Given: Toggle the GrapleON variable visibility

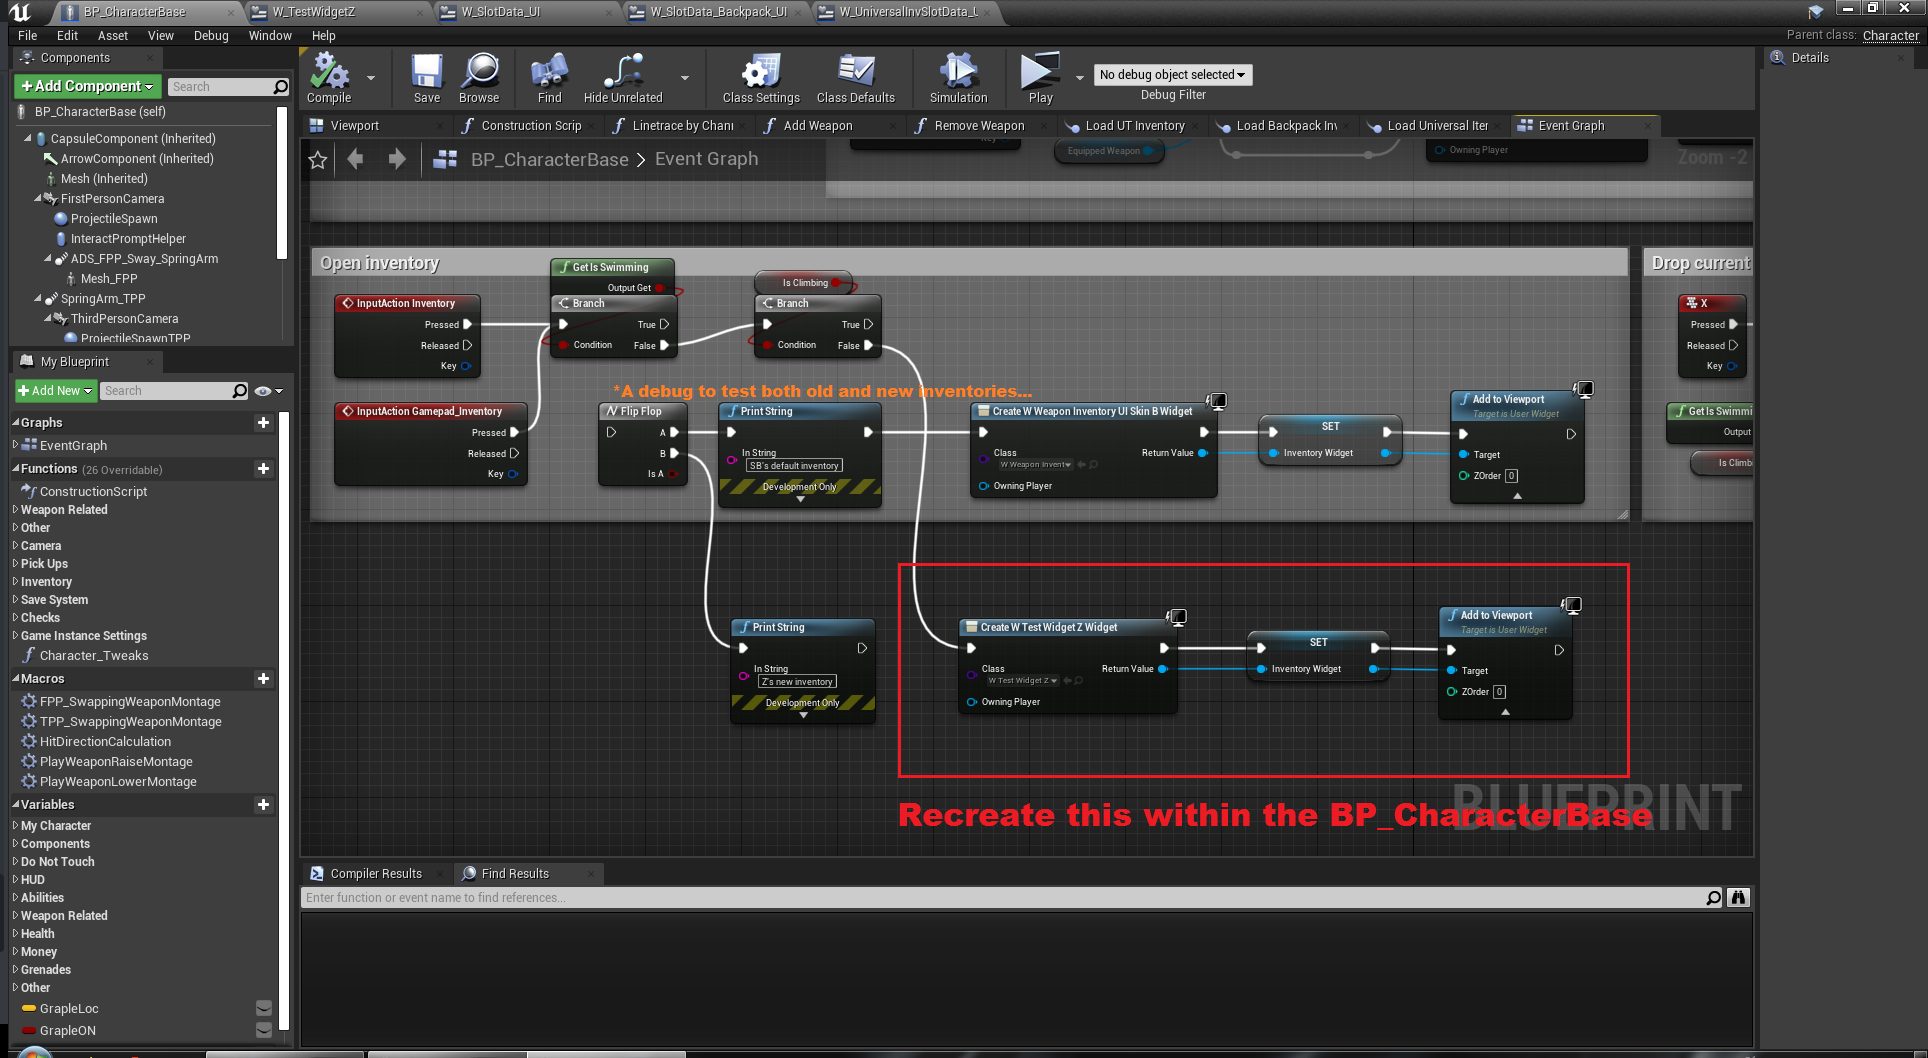Looking at the screenshot, I should tap(264, 1030).
